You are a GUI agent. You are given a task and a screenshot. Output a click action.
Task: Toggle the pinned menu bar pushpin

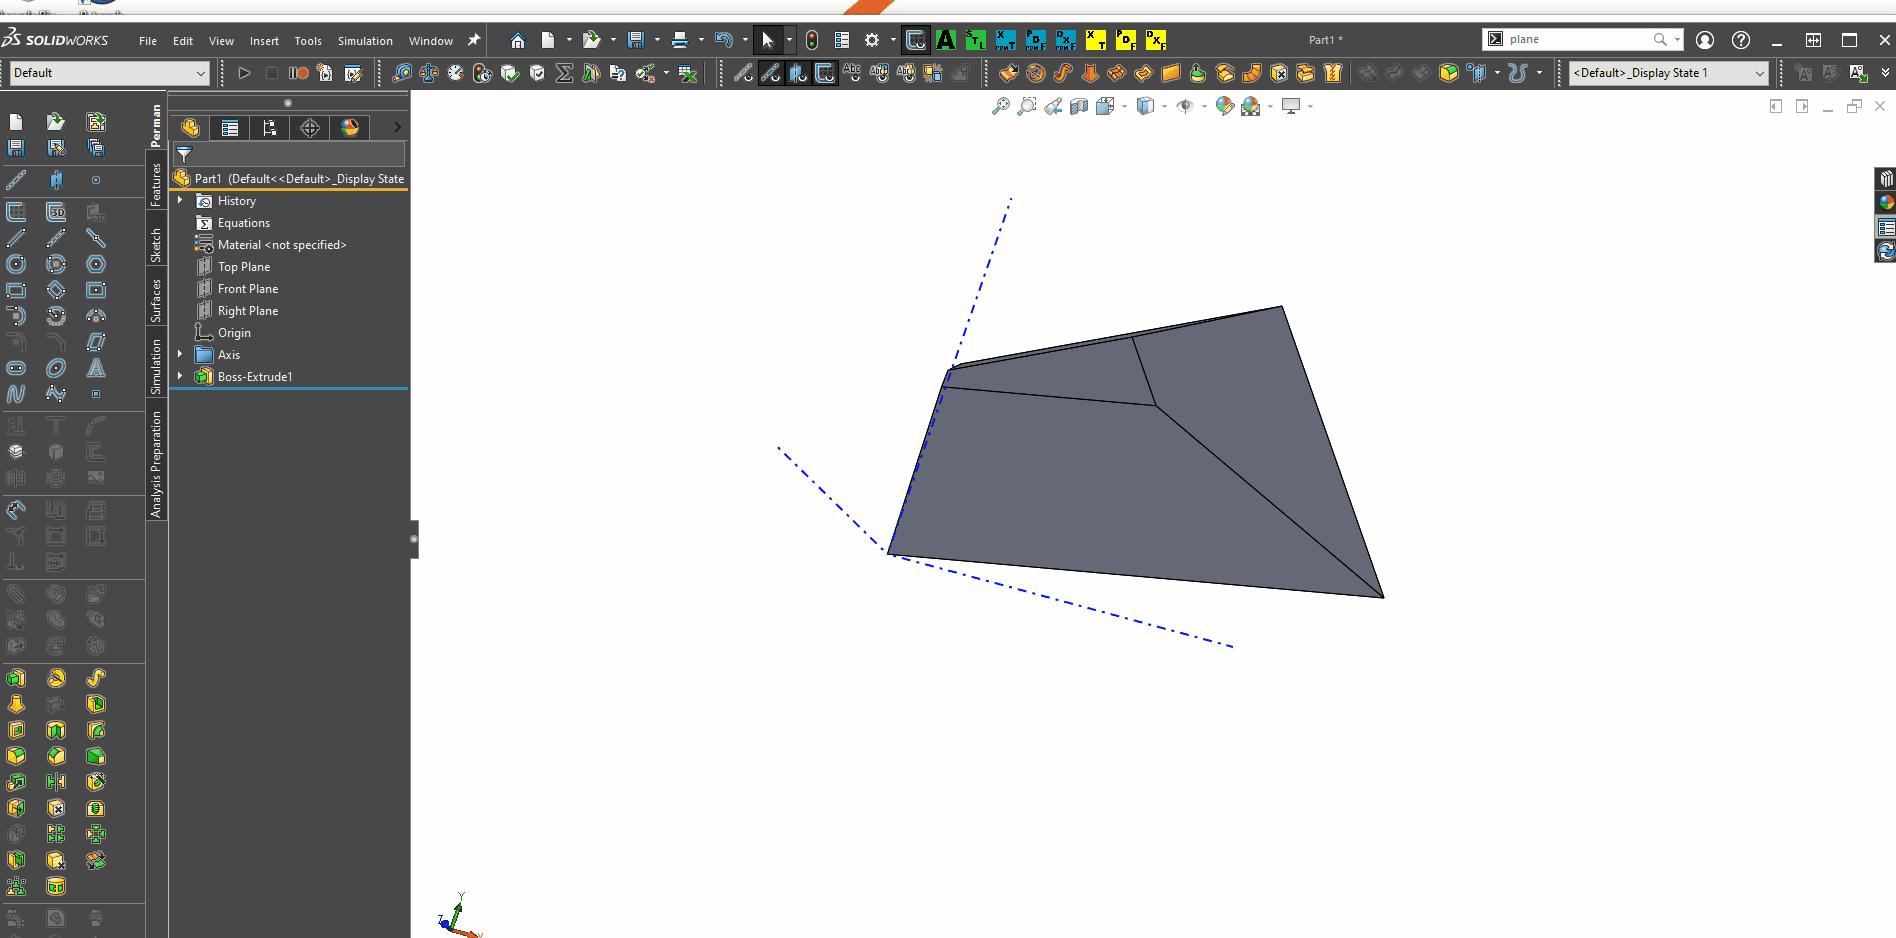click(x=474, y=40)
